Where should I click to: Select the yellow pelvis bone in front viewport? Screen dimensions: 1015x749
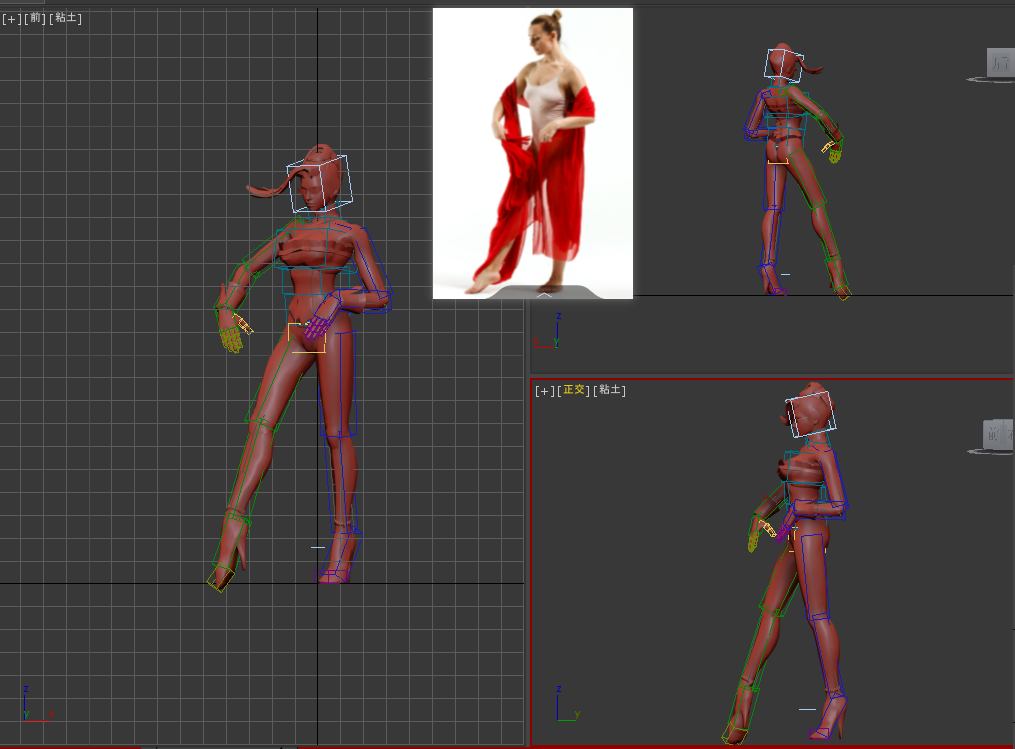(x=307, y=337)
